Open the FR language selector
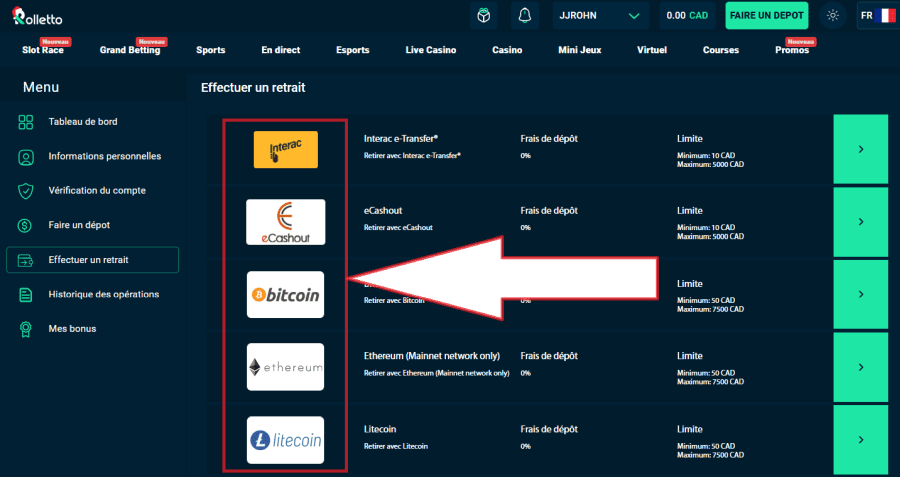Screen dimensions: 900x477 pos(876,15)
